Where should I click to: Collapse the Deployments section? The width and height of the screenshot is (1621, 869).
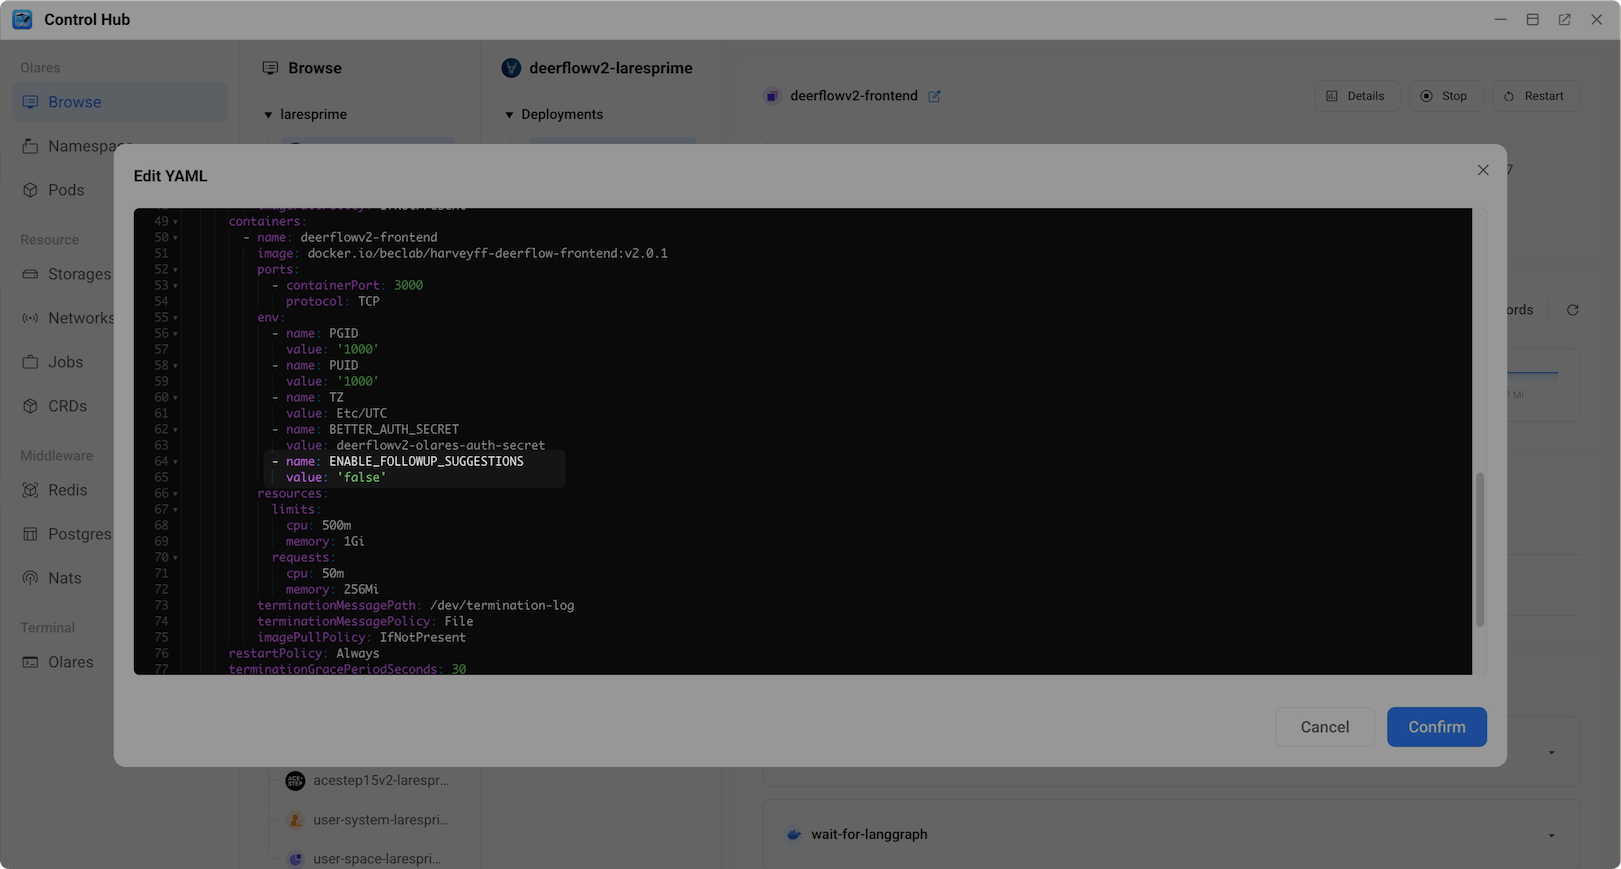(509, 115)
